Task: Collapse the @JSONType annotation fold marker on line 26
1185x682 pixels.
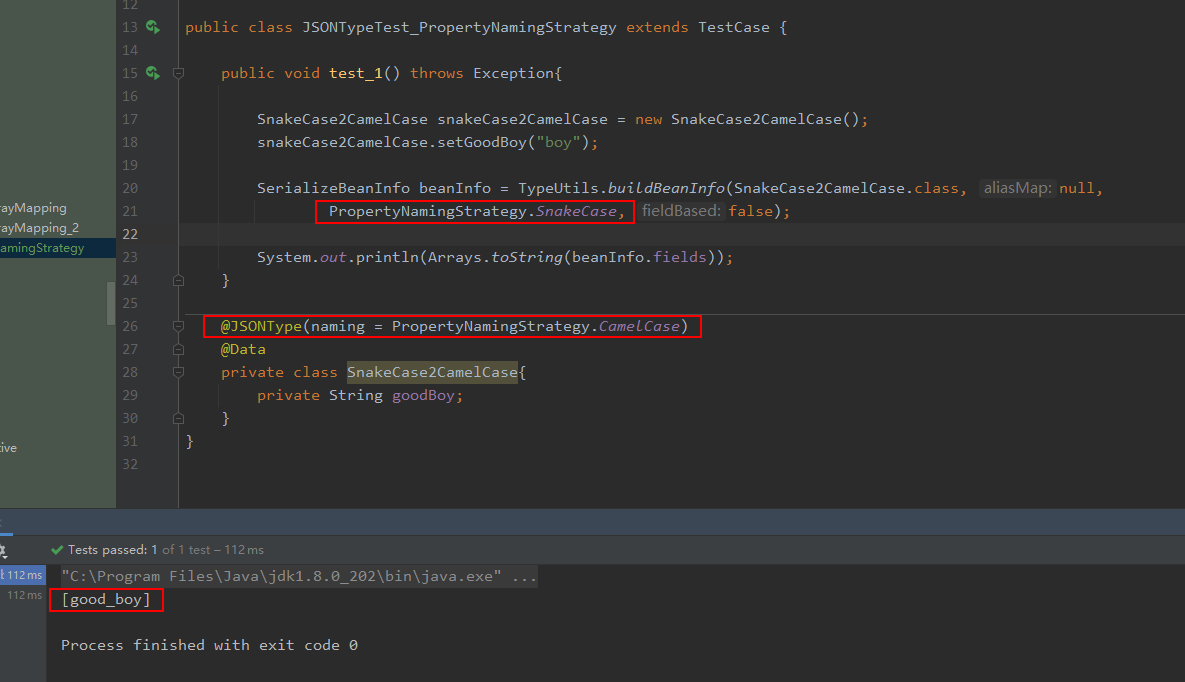Action: (x=178, y=327)
